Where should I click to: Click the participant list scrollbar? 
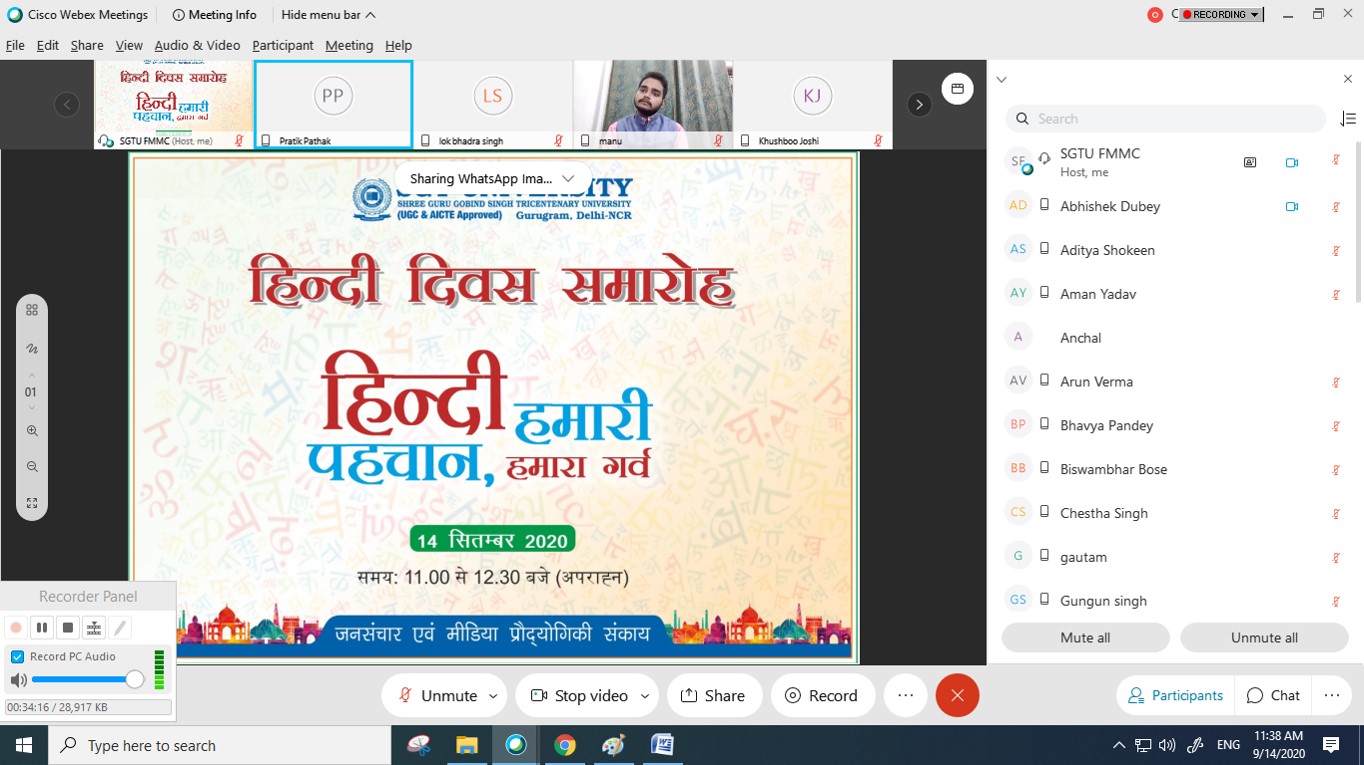(1358, 221)
